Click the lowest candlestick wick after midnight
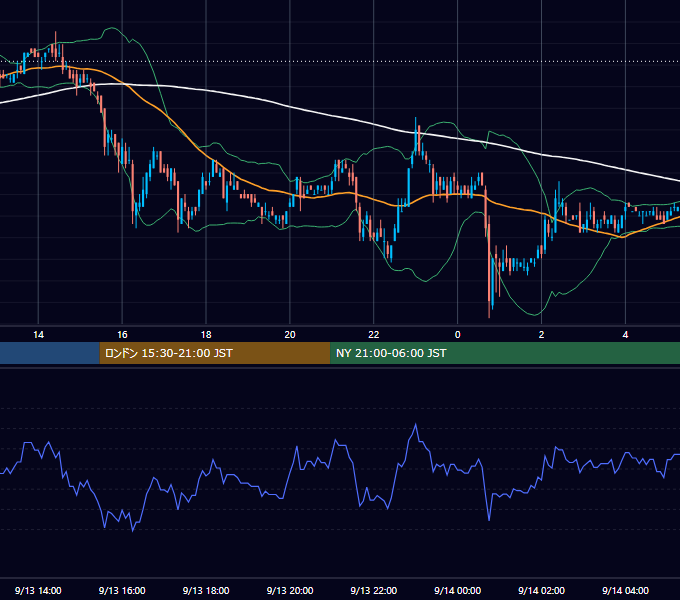 [489, 308]
